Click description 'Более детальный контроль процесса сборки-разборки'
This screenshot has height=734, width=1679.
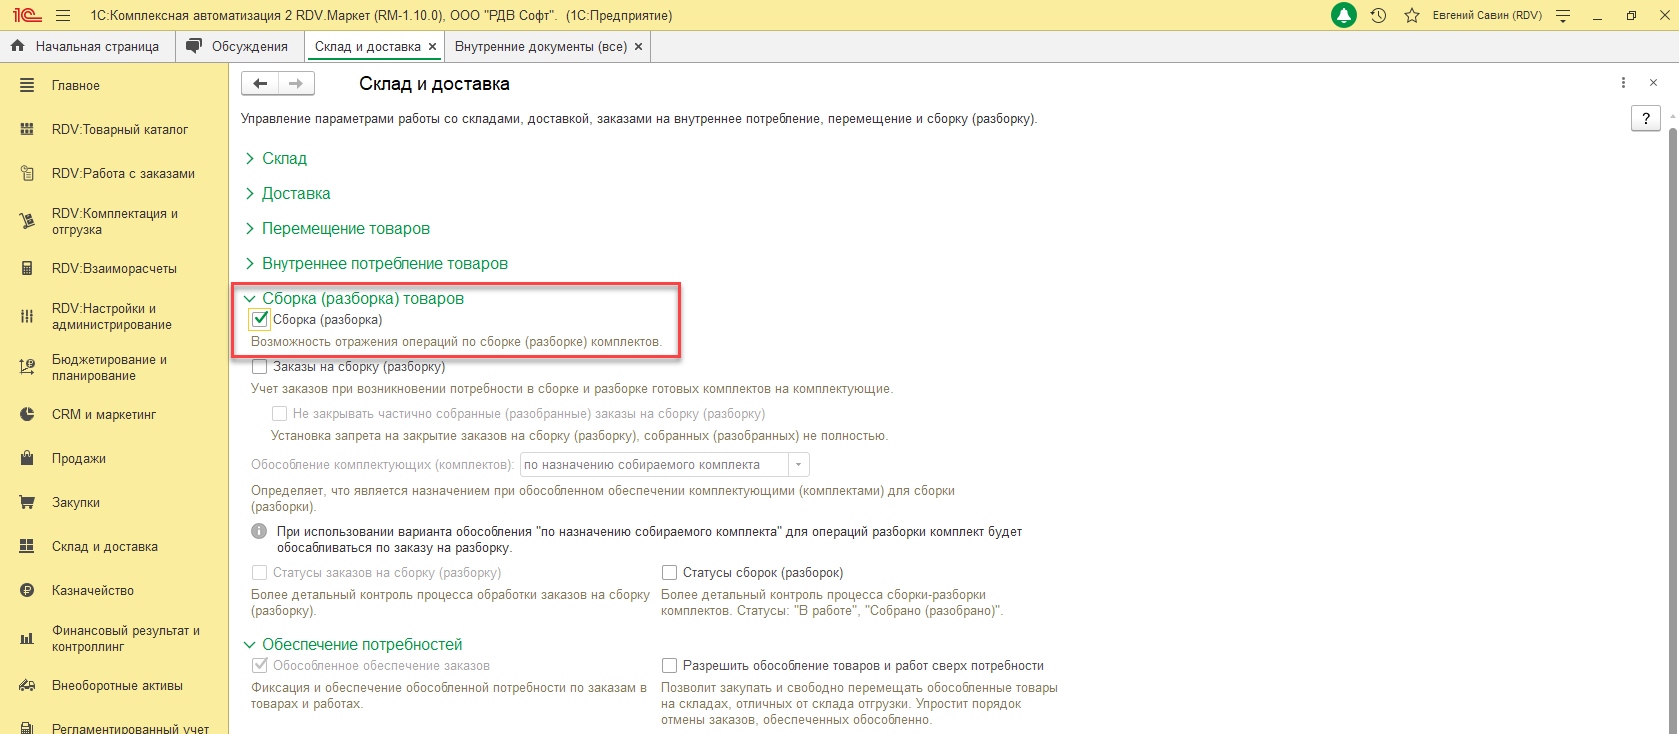pos(832,603)
